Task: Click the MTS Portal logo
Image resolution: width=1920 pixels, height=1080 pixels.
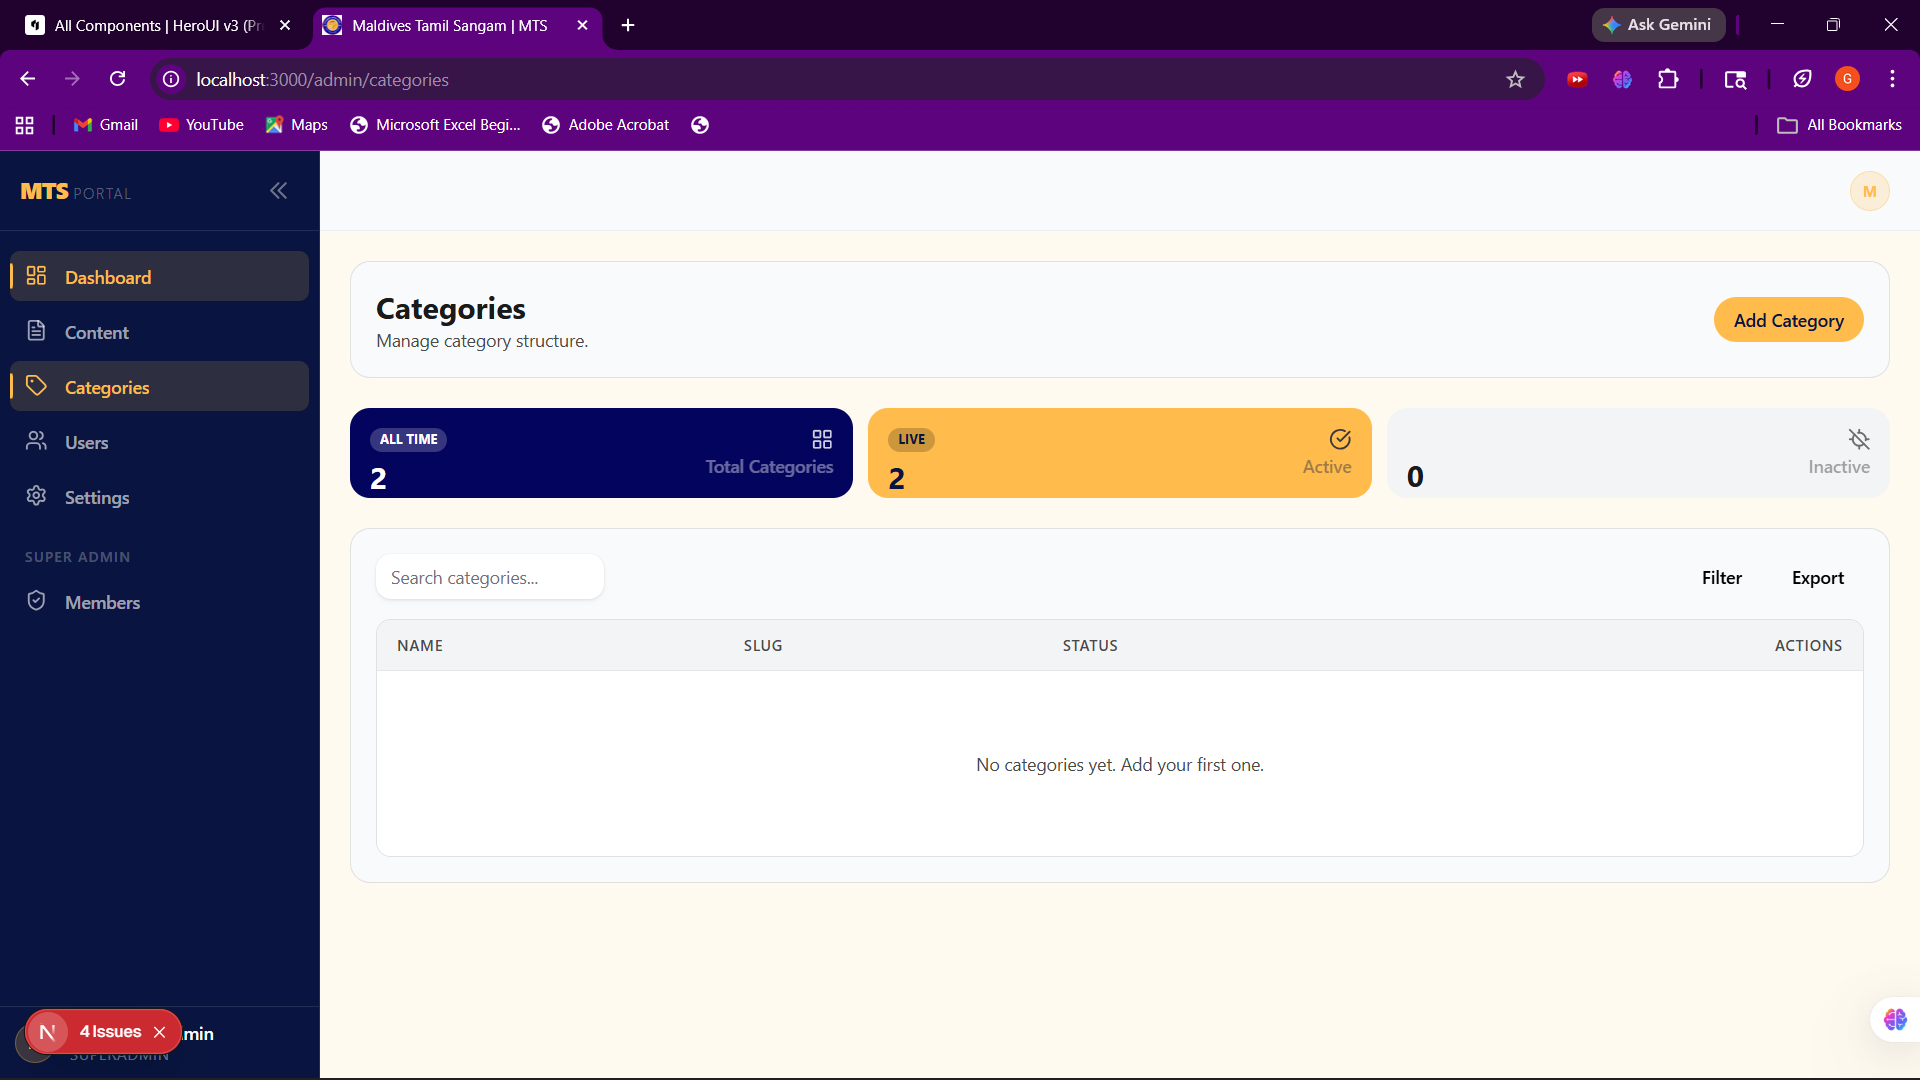Action: point(76,191)
